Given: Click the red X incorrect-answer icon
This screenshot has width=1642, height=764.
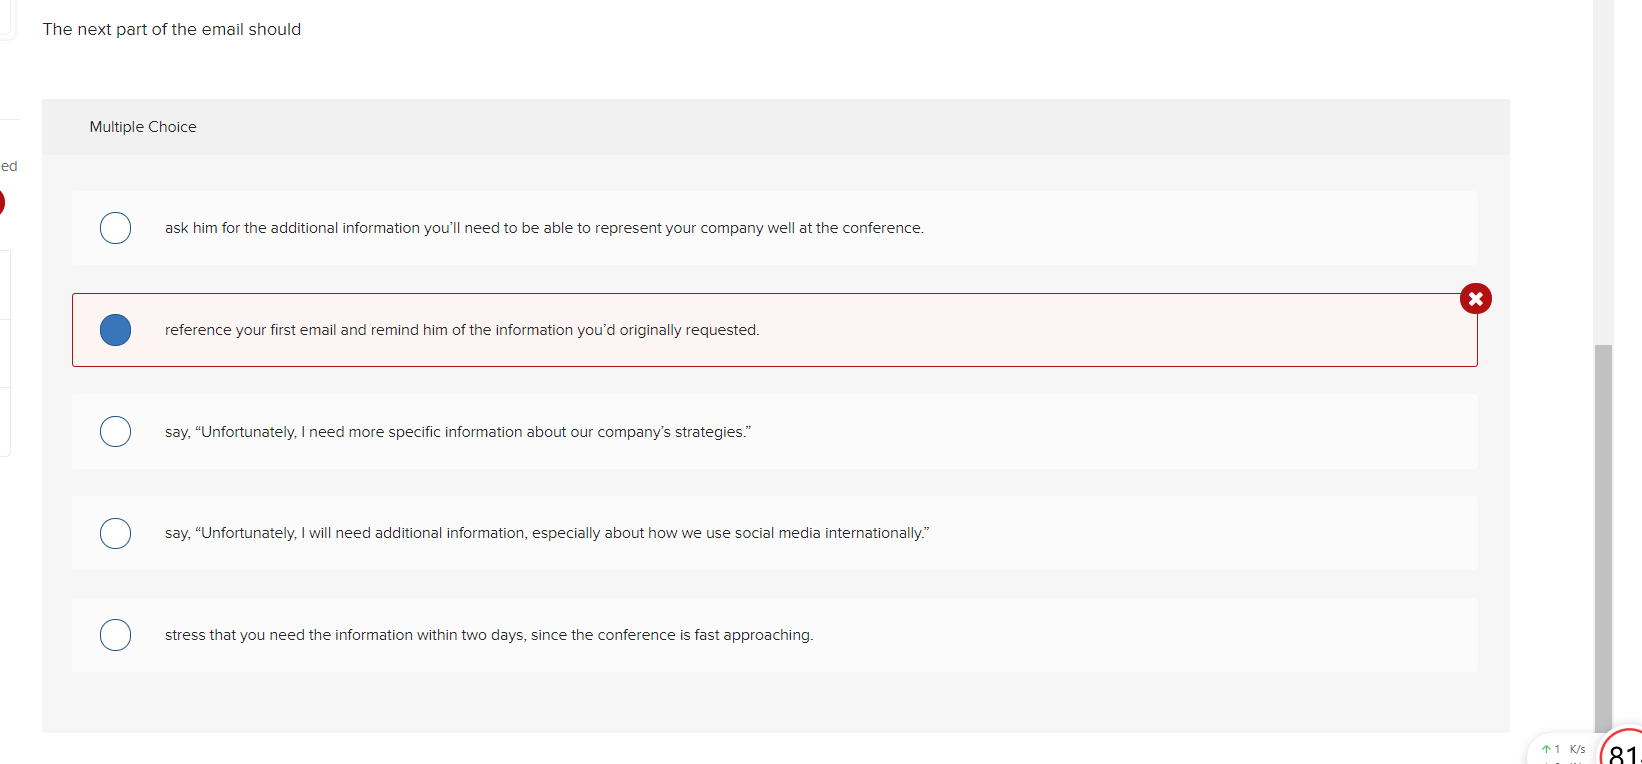Looking at the screenshot, I should pyautogui.click(x=1475, y=298).
